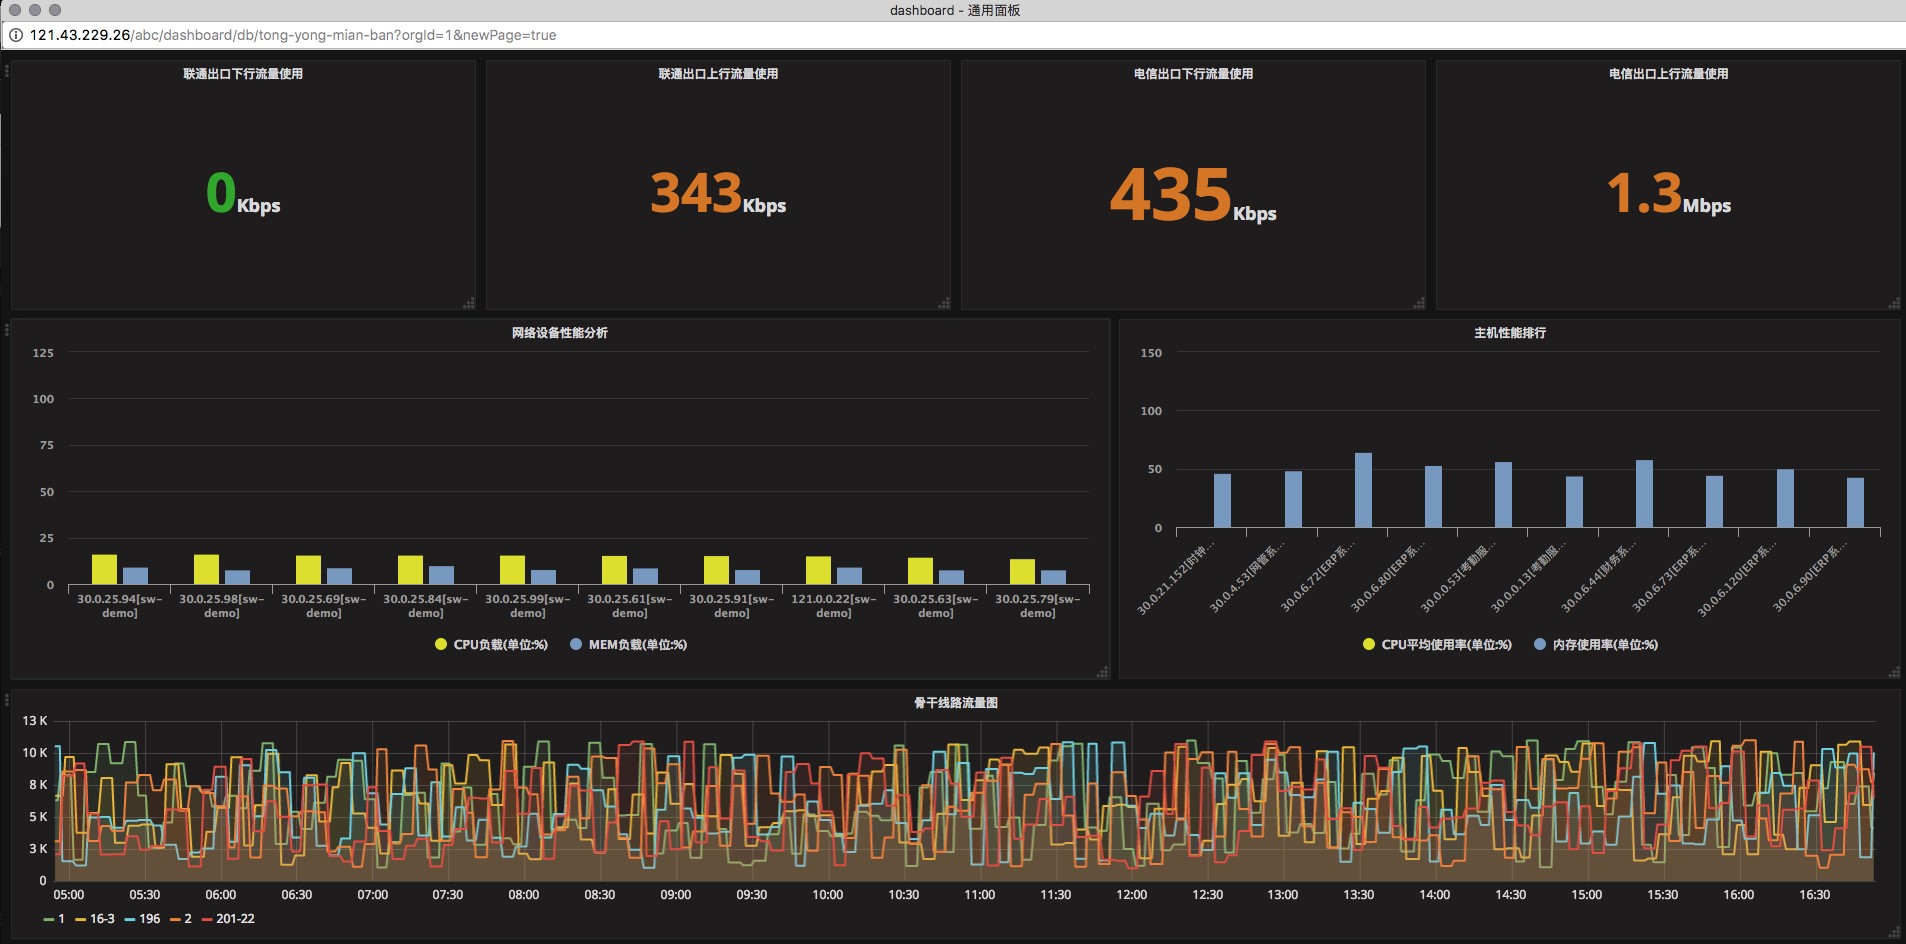Screen dimensions: 1906x944
Task: Open the 网络设备性能分析 panel title menu
Action: tap(559, 333)
